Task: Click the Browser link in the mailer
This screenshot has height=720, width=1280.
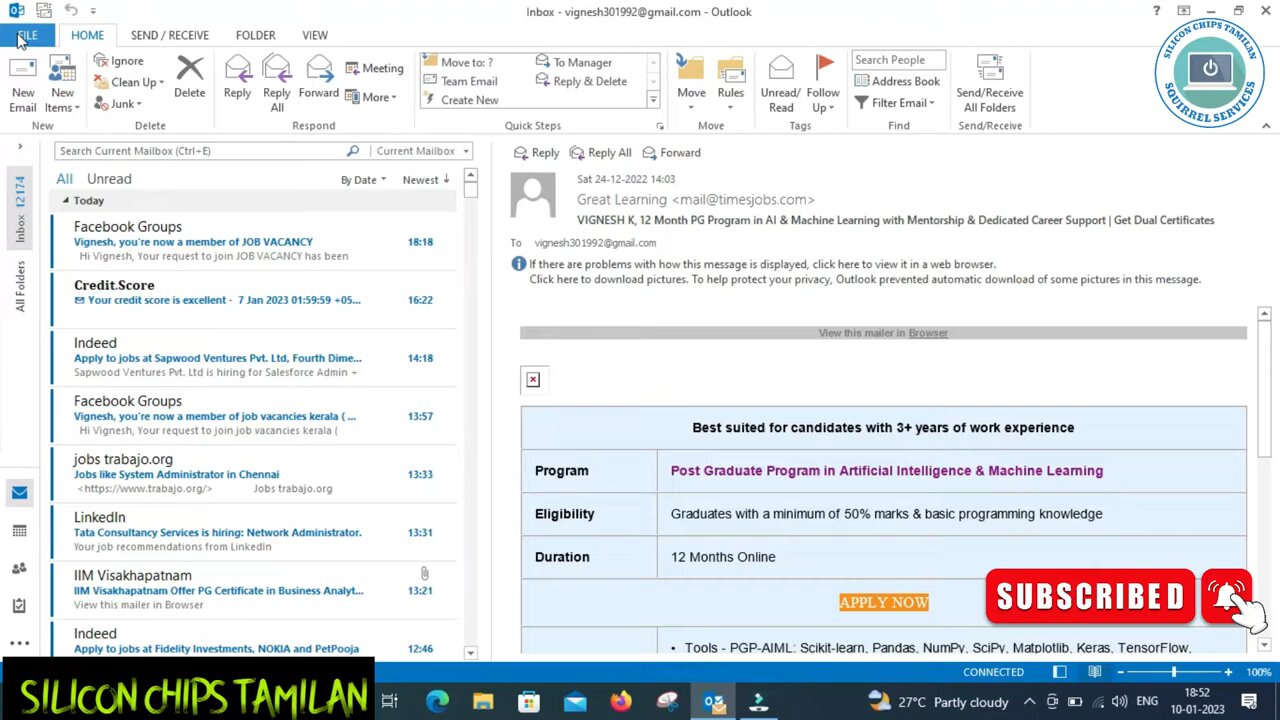Action: click(928, 333)
